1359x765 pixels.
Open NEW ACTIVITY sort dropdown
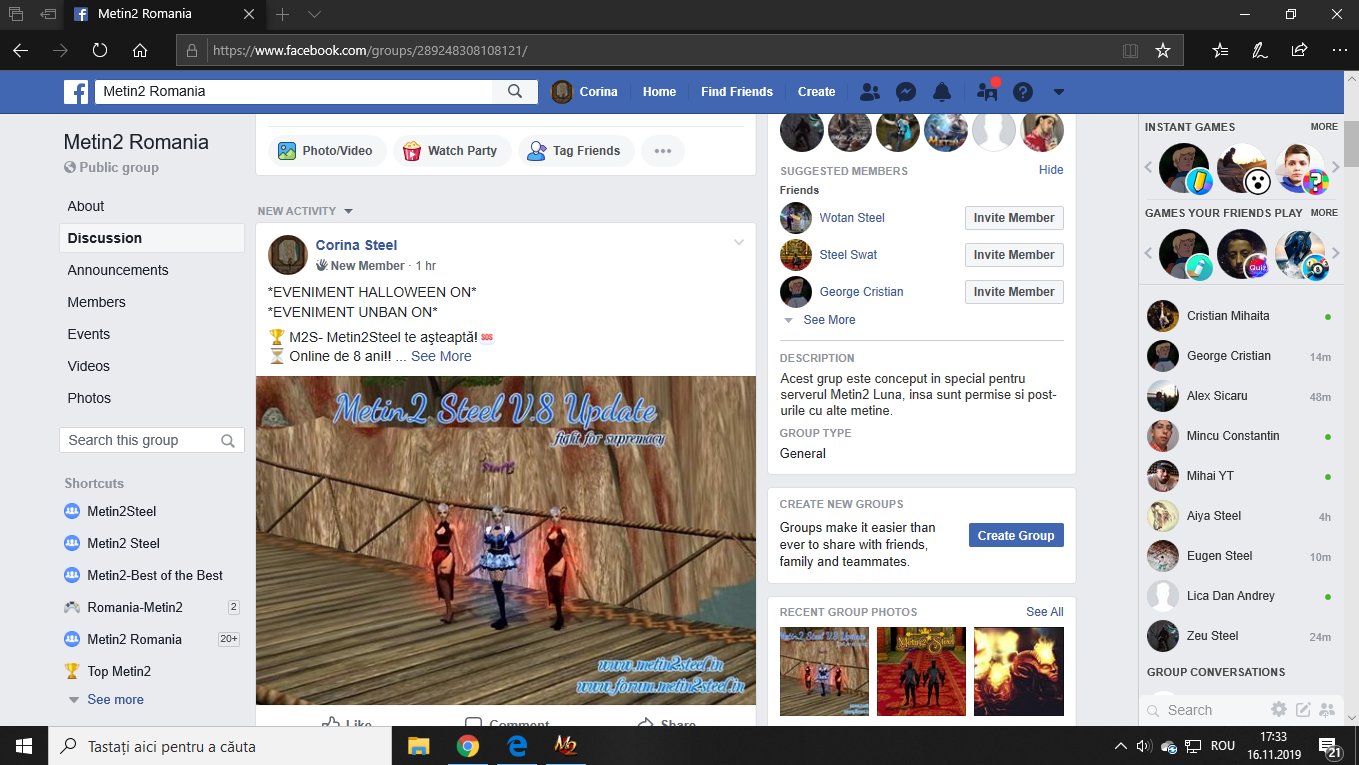pyautogui.click(x=305, y=211)
